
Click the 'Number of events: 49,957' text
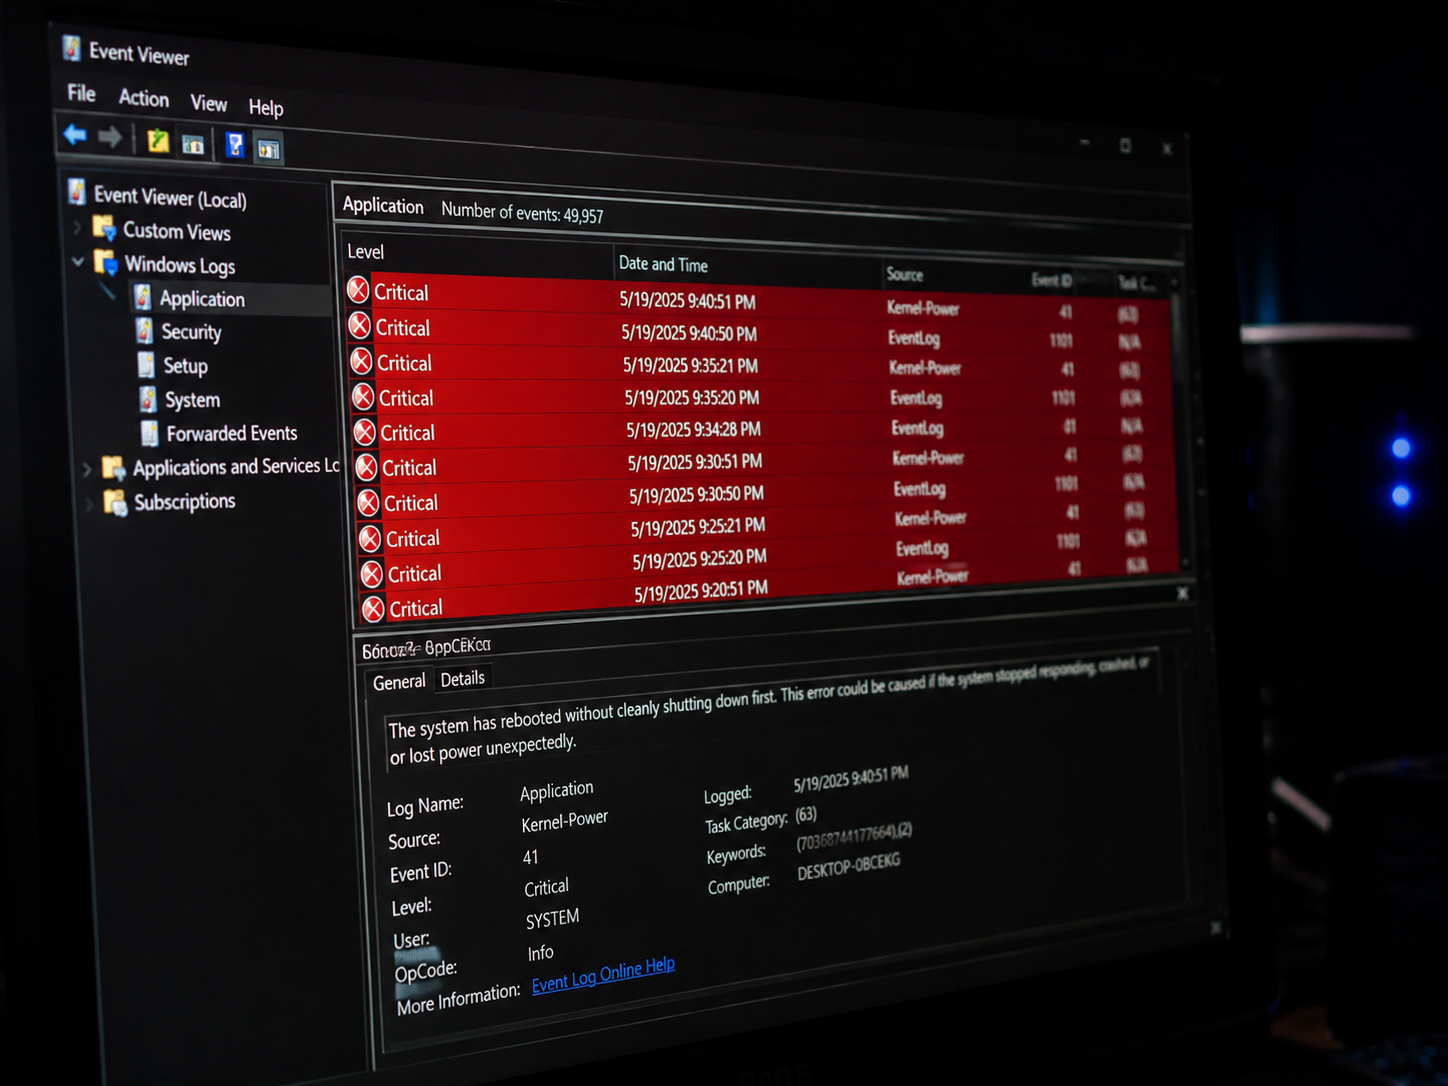pos(522,212)
